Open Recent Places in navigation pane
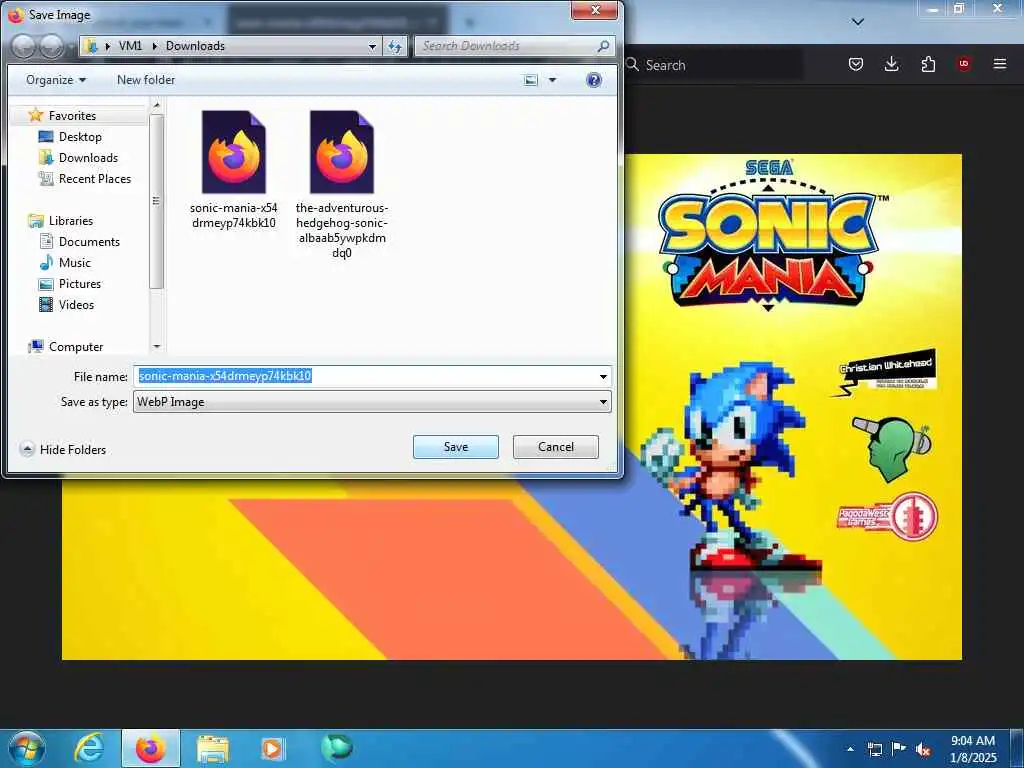This screenshot has width=1024, height=768. [95, 178]
